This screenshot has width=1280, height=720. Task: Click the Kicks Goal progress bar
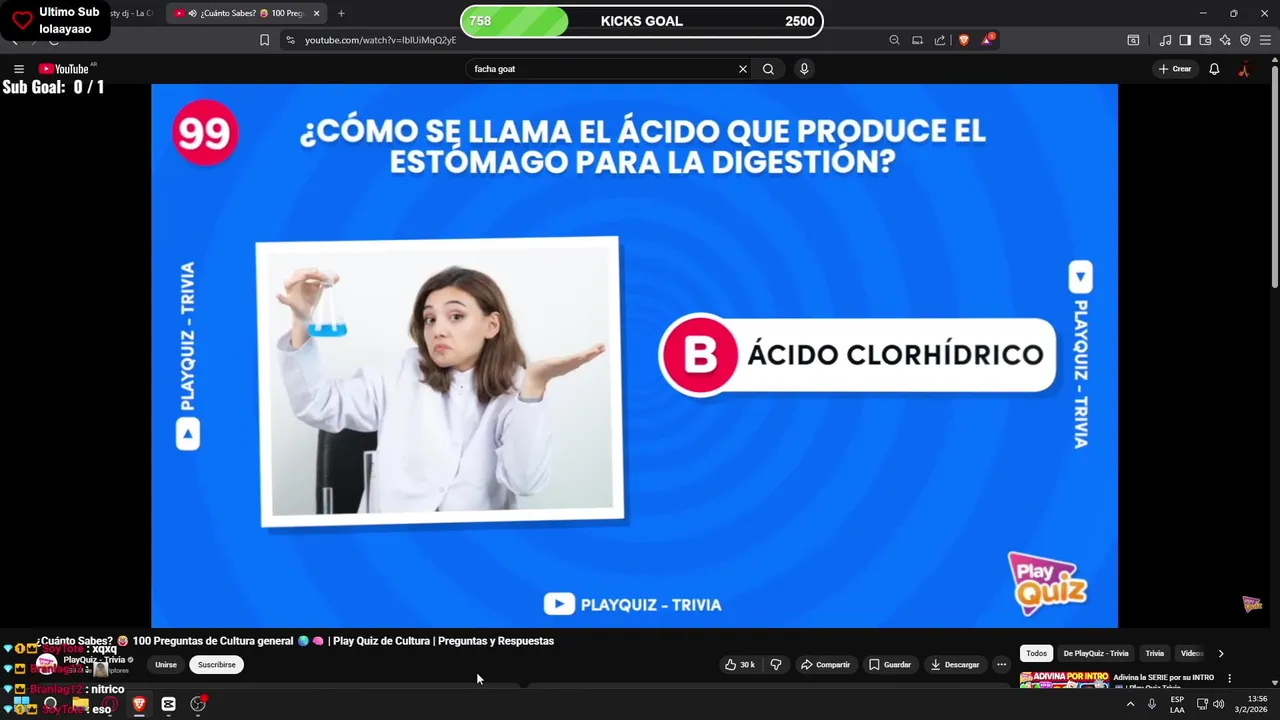(641, 21)
